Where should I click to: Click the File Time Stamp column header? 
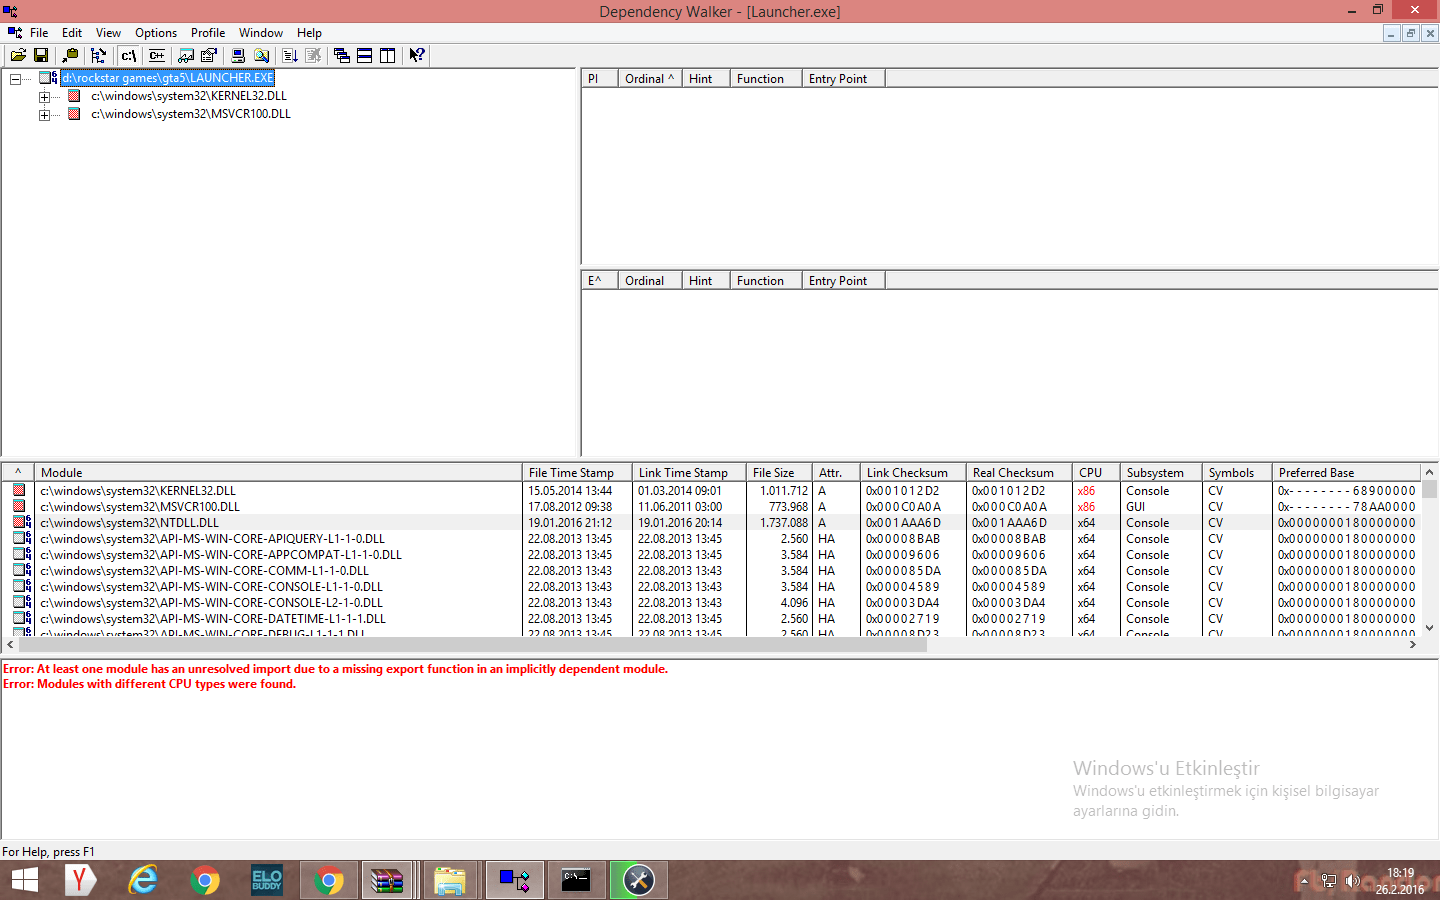(576, 473)
